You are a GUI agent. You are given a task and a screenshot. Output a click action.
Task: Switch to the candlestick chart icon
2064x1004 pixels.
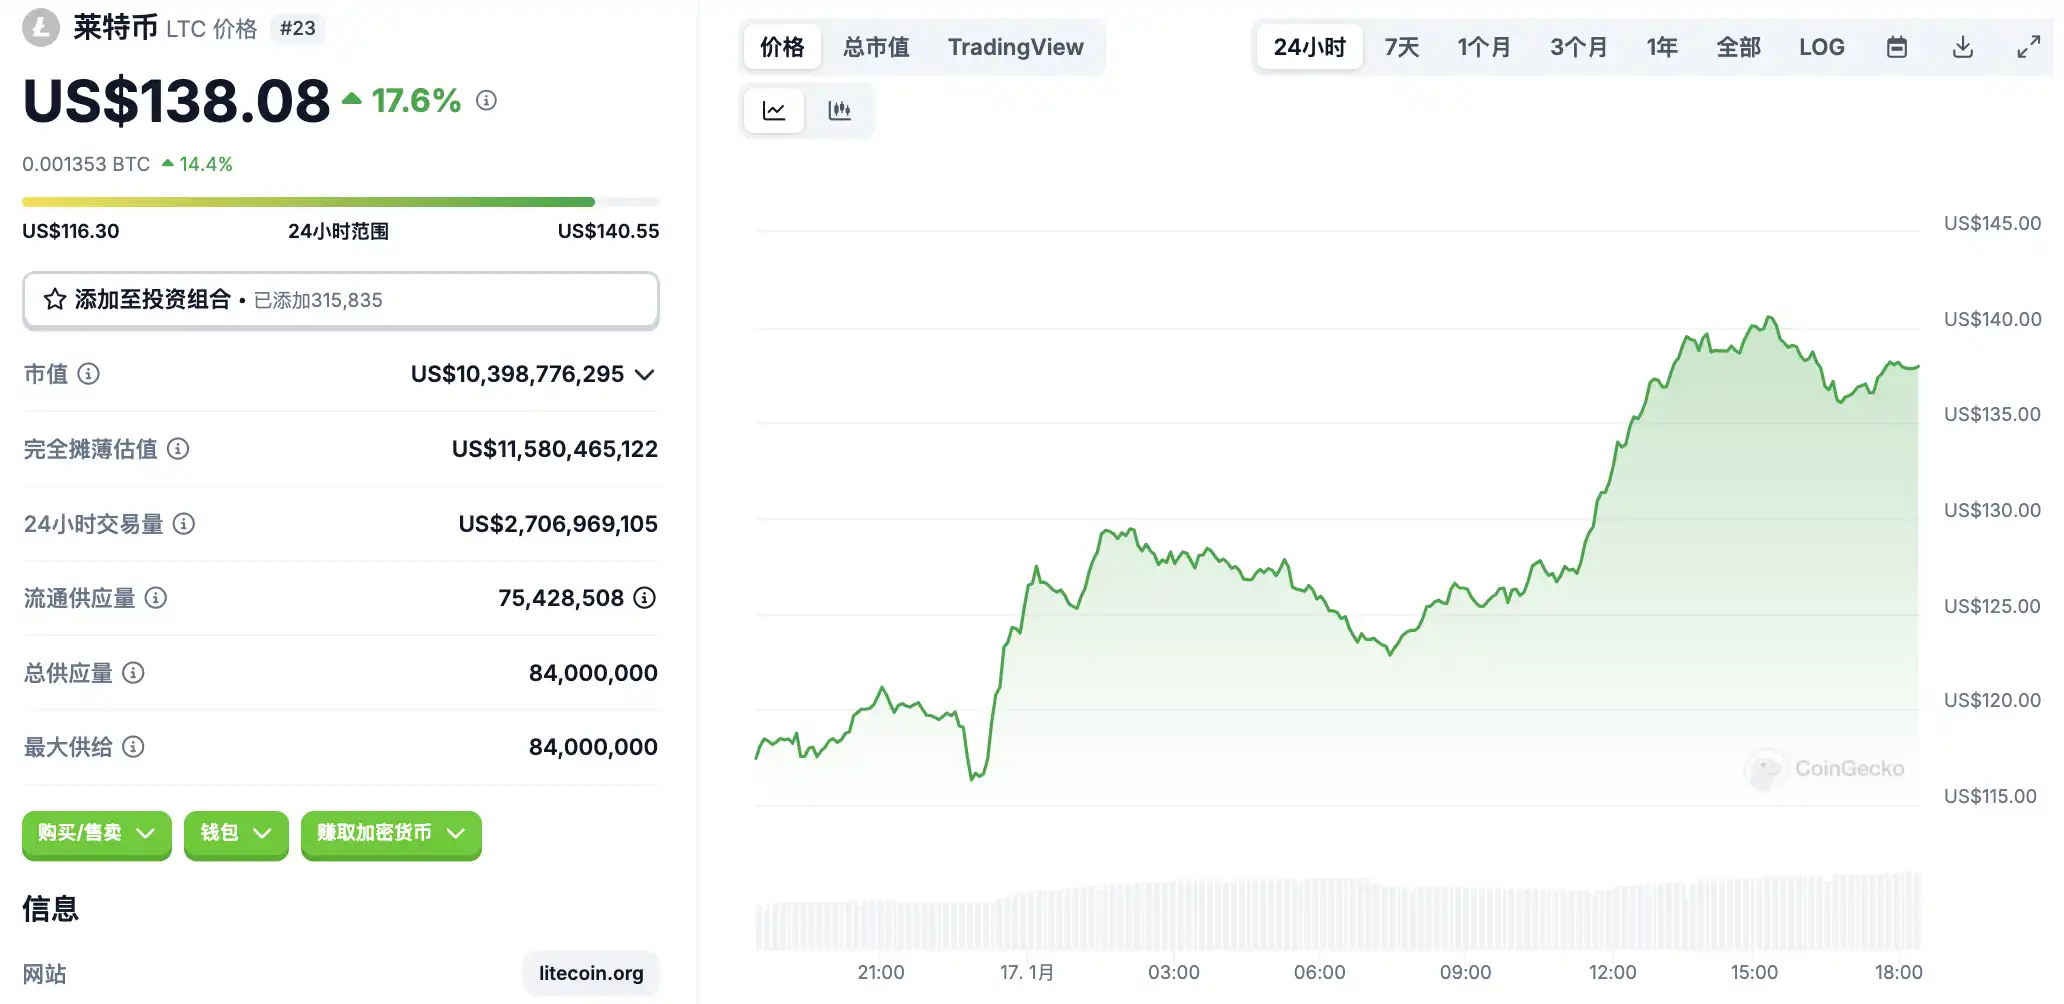(x=840, y=111)
